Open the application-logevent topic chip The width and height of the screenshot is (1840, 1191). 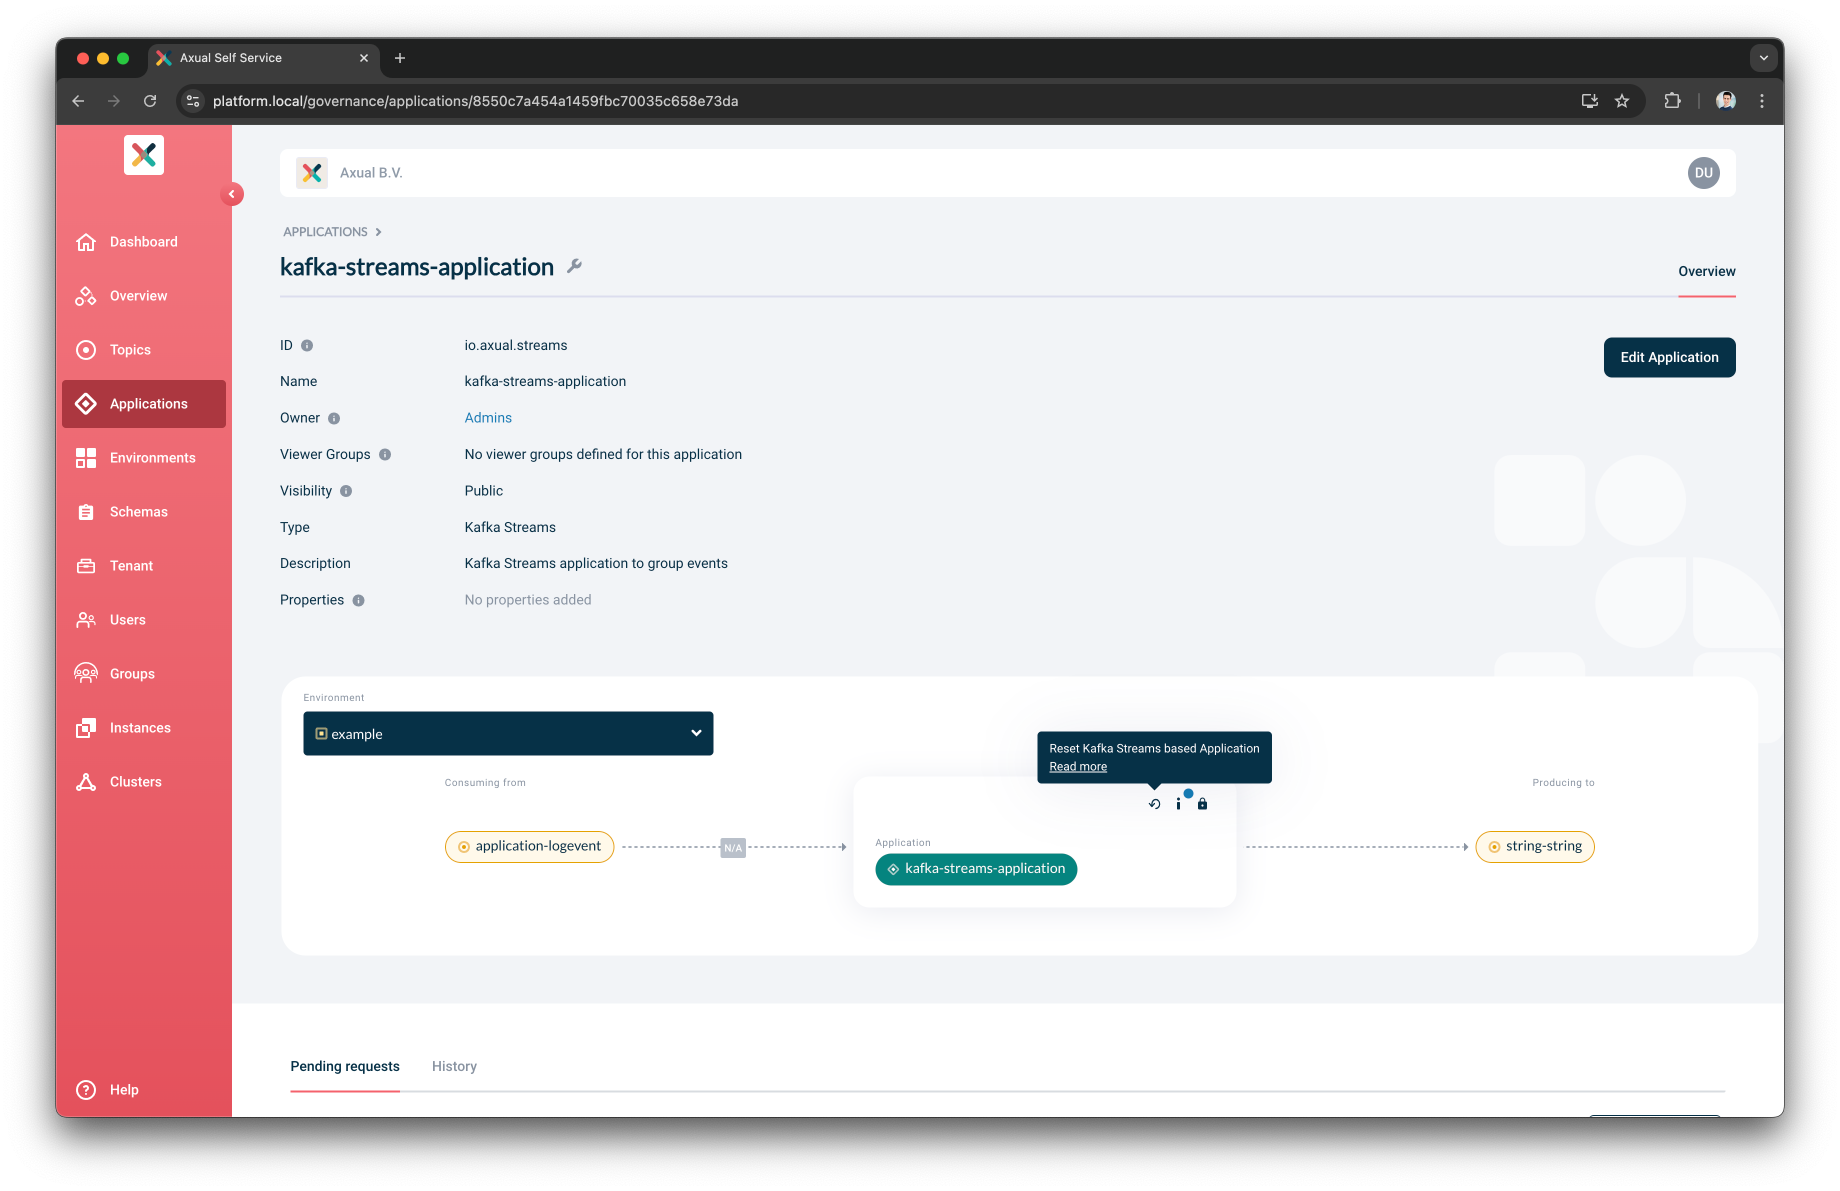pos(529,847)
